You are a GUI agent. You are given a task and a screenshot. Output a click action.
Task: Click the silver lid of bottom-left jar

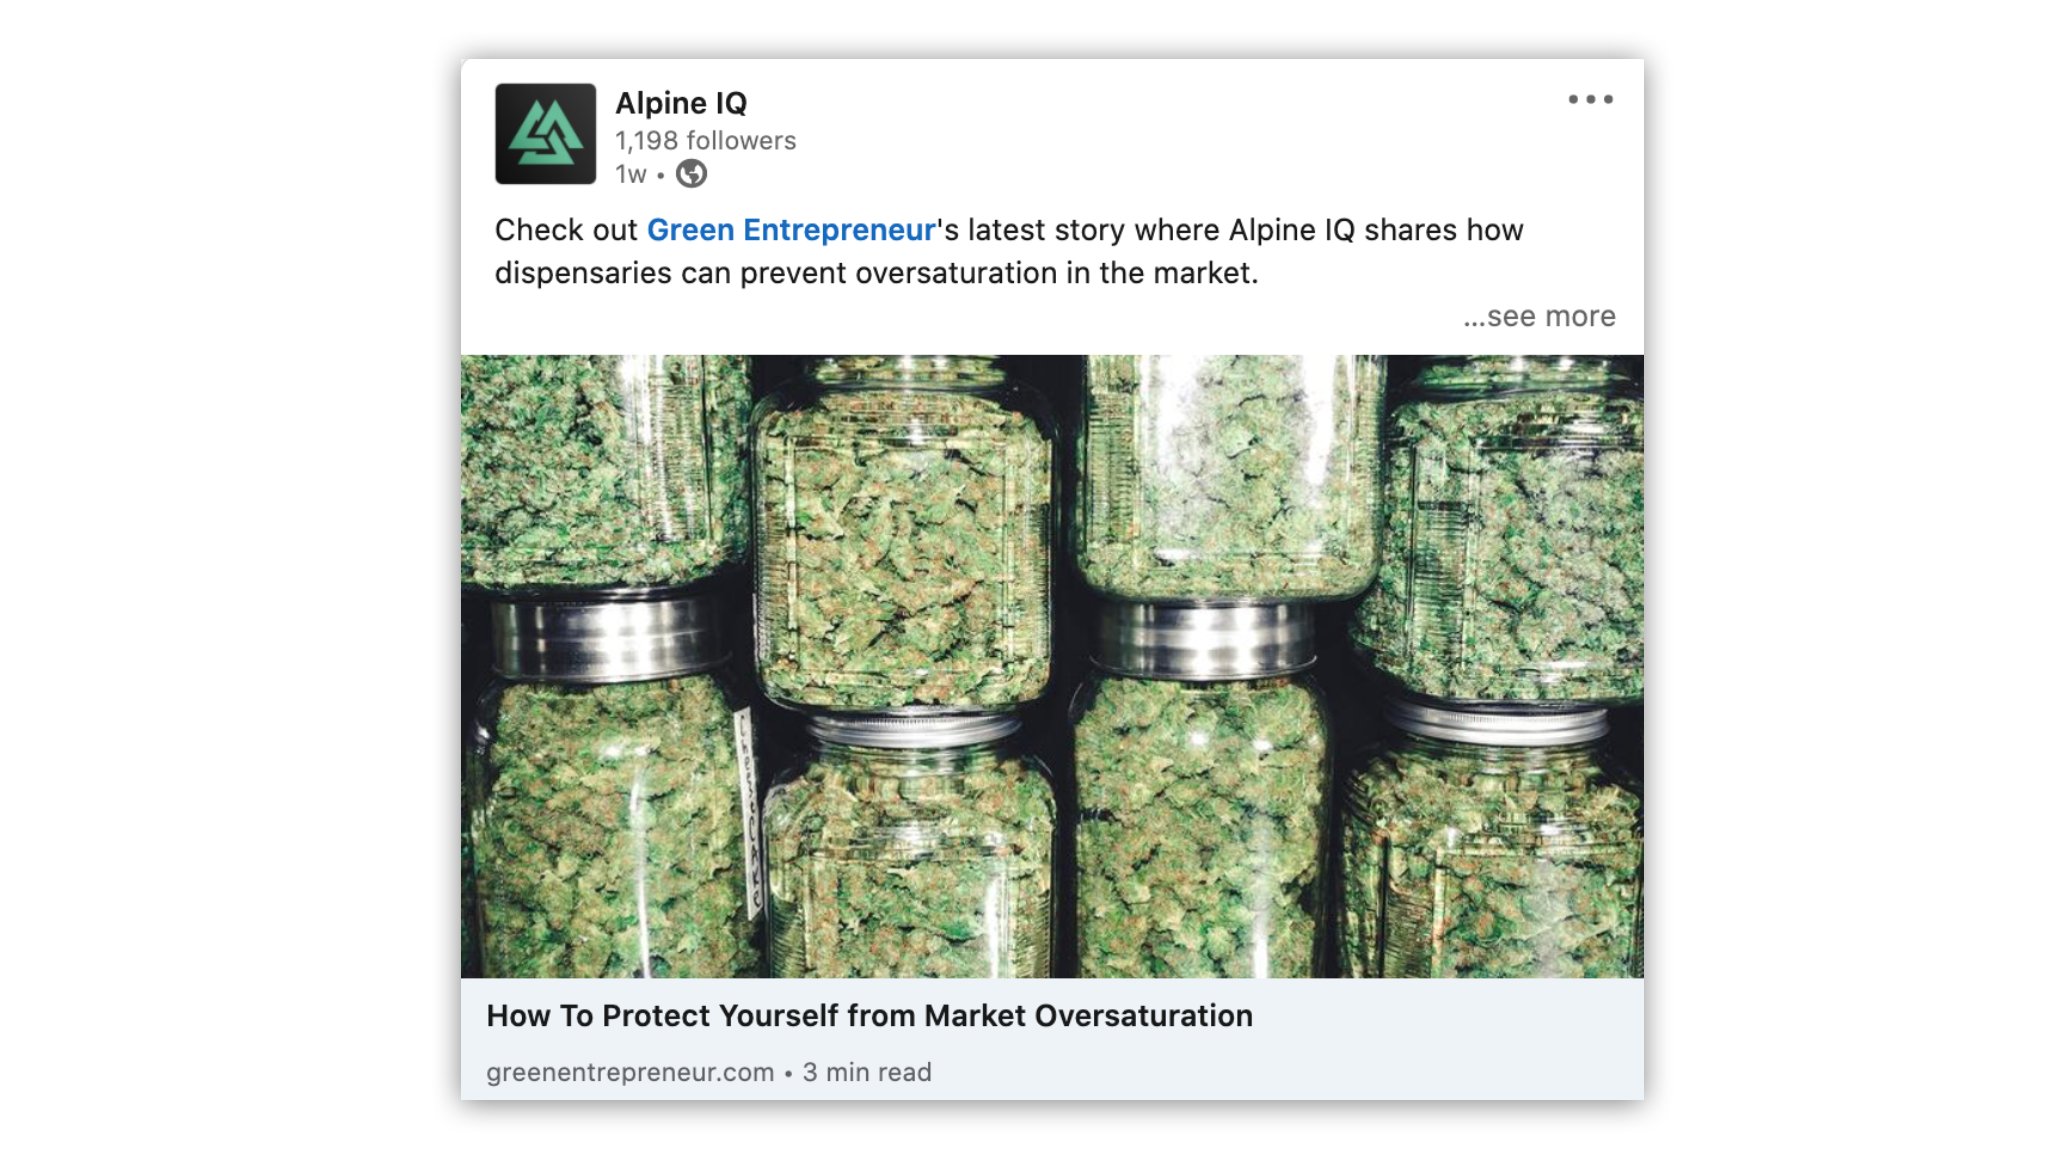point(612,636)
